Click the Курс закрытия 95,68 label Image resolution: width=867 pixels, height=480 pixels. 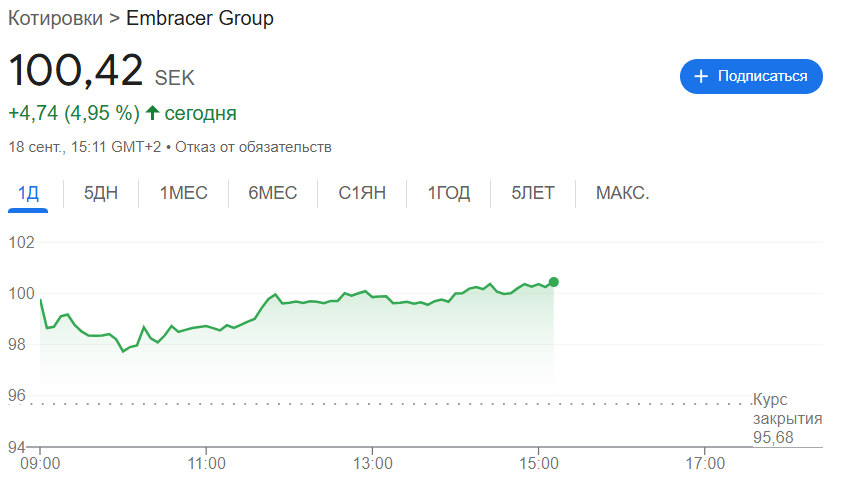coord(786,418)
